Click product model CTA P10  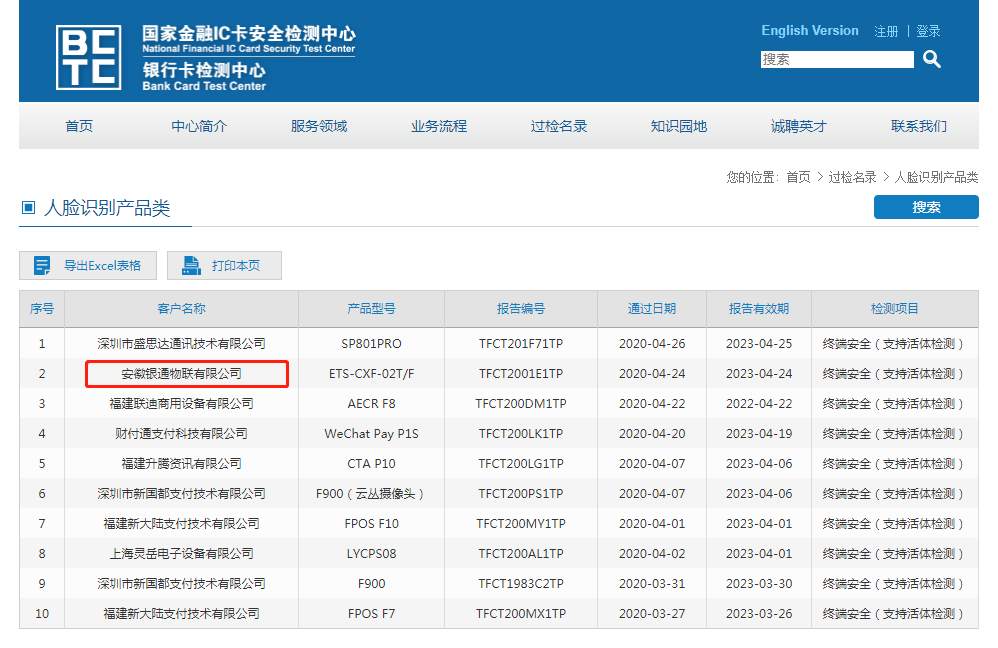tap(371, 463)
